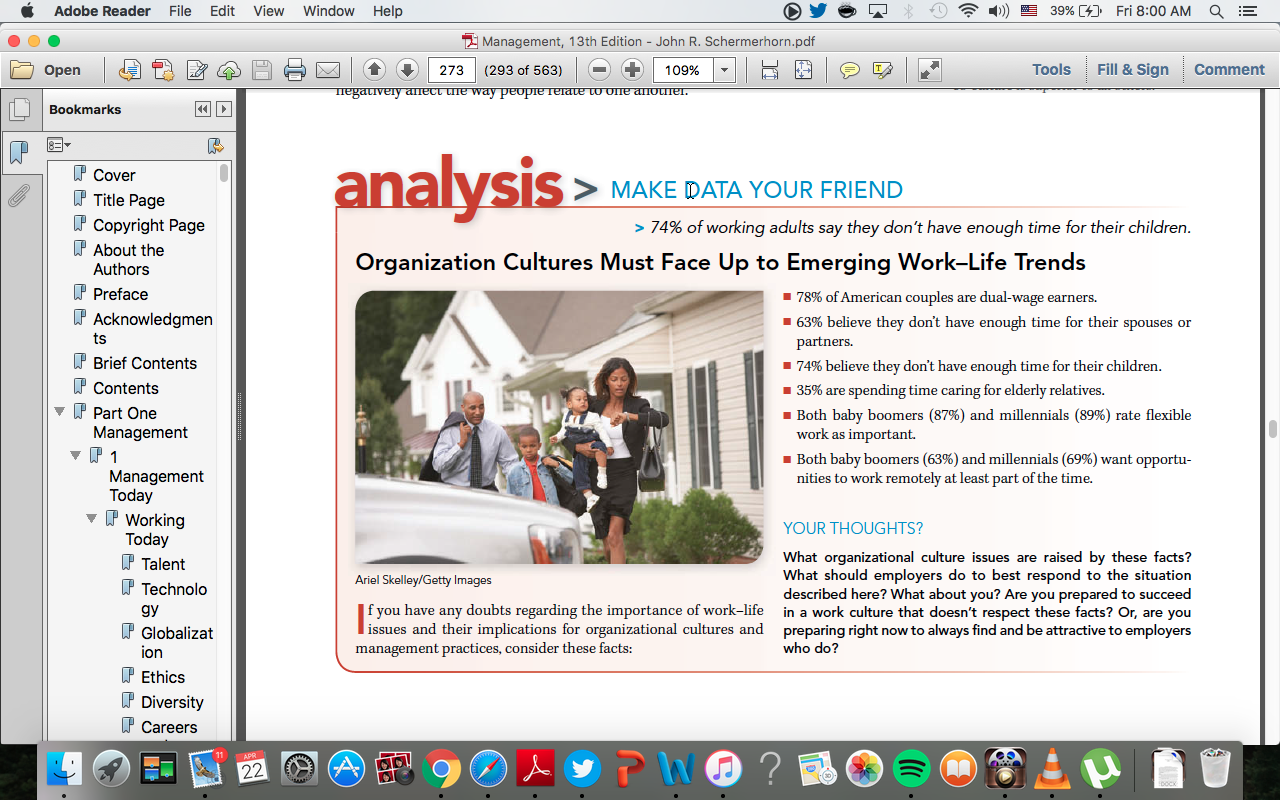Select the Talent bookmark
Viewport: 1280px width, 800px height.
163,564
